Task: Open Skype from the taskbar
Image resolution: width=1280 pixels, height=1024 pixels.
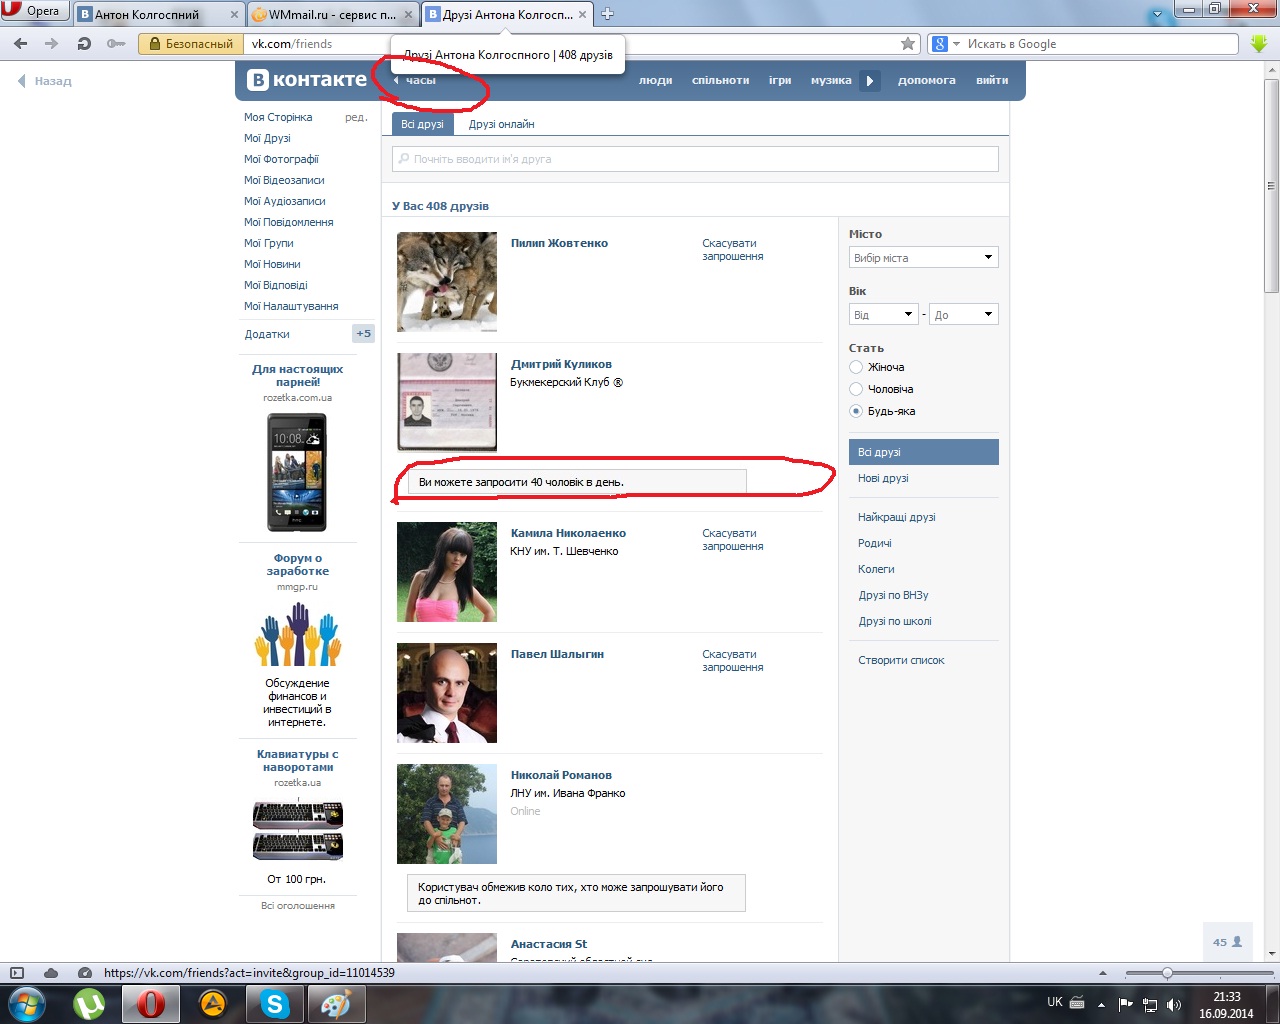Action: click(x=274, y=1003)
